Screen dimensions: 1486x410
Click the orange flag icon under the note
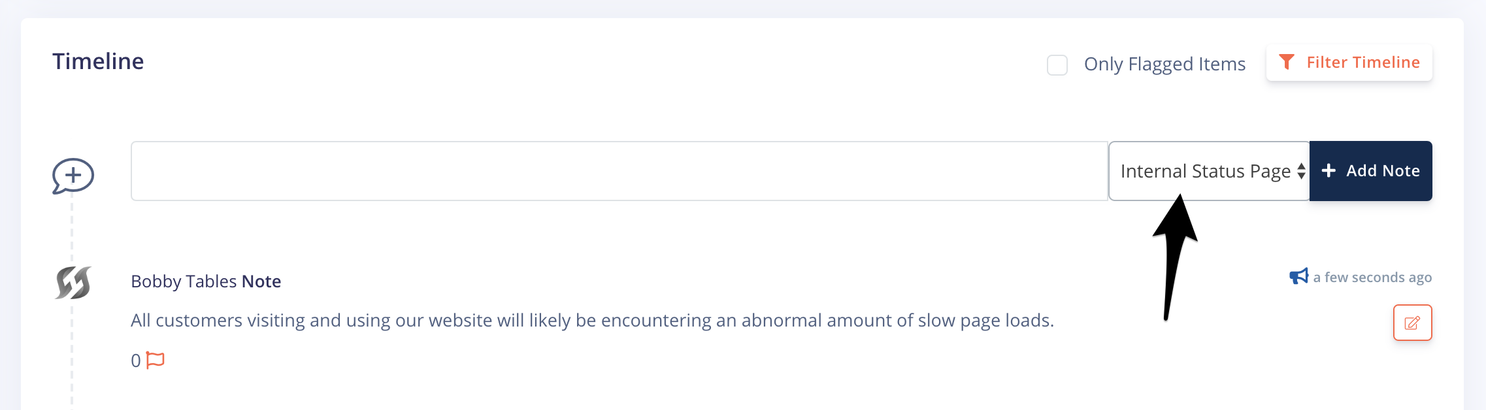[155, 360]
